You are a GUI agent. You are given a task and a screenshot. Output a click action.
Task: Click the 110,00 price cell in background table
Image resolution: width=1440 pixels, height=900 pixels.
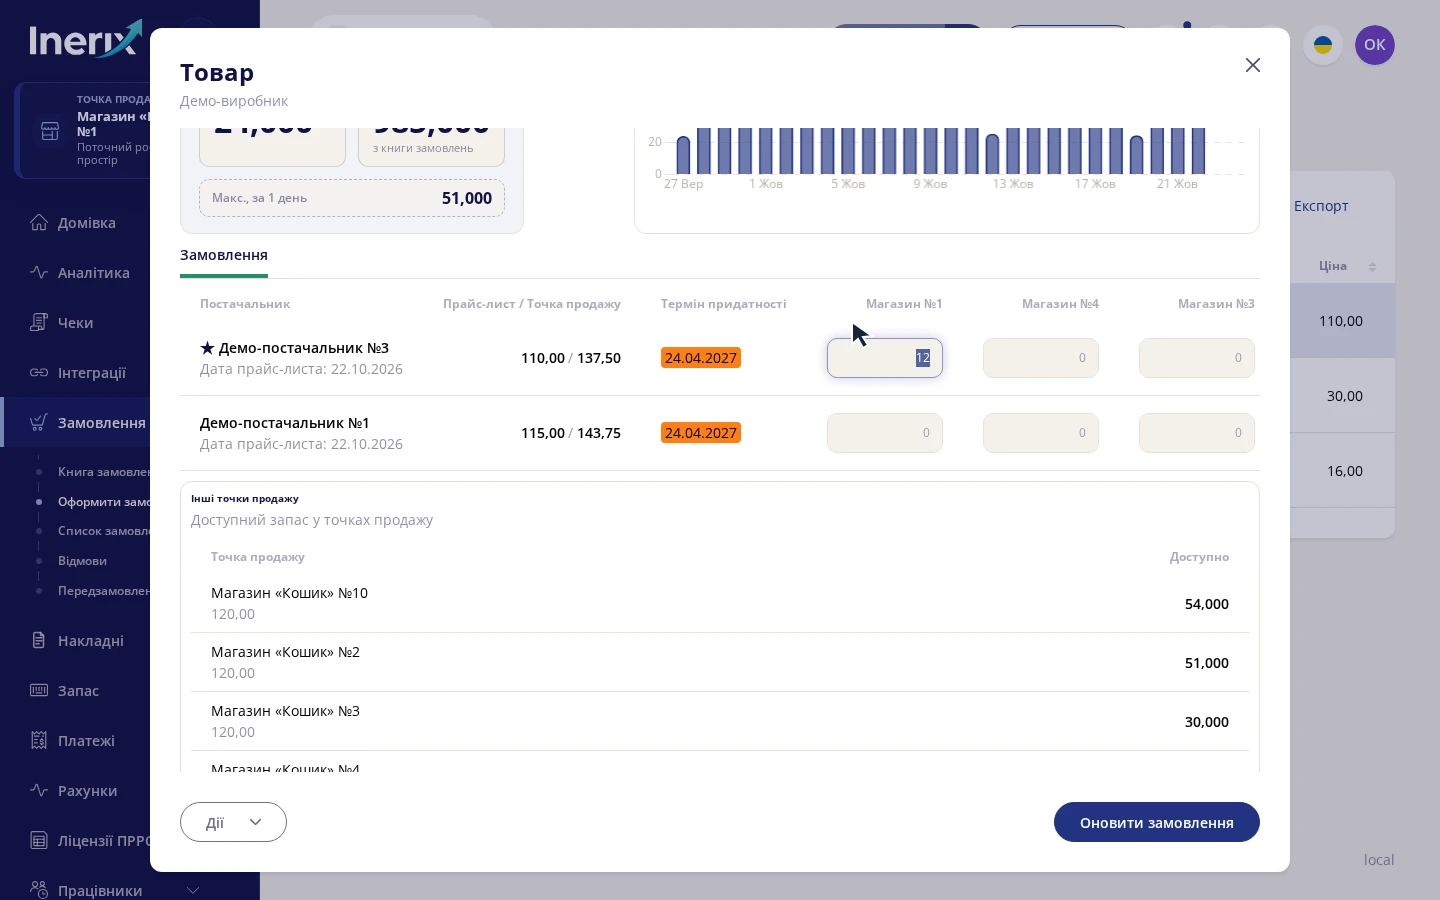pyautogui.click(x=1341, y=321)
